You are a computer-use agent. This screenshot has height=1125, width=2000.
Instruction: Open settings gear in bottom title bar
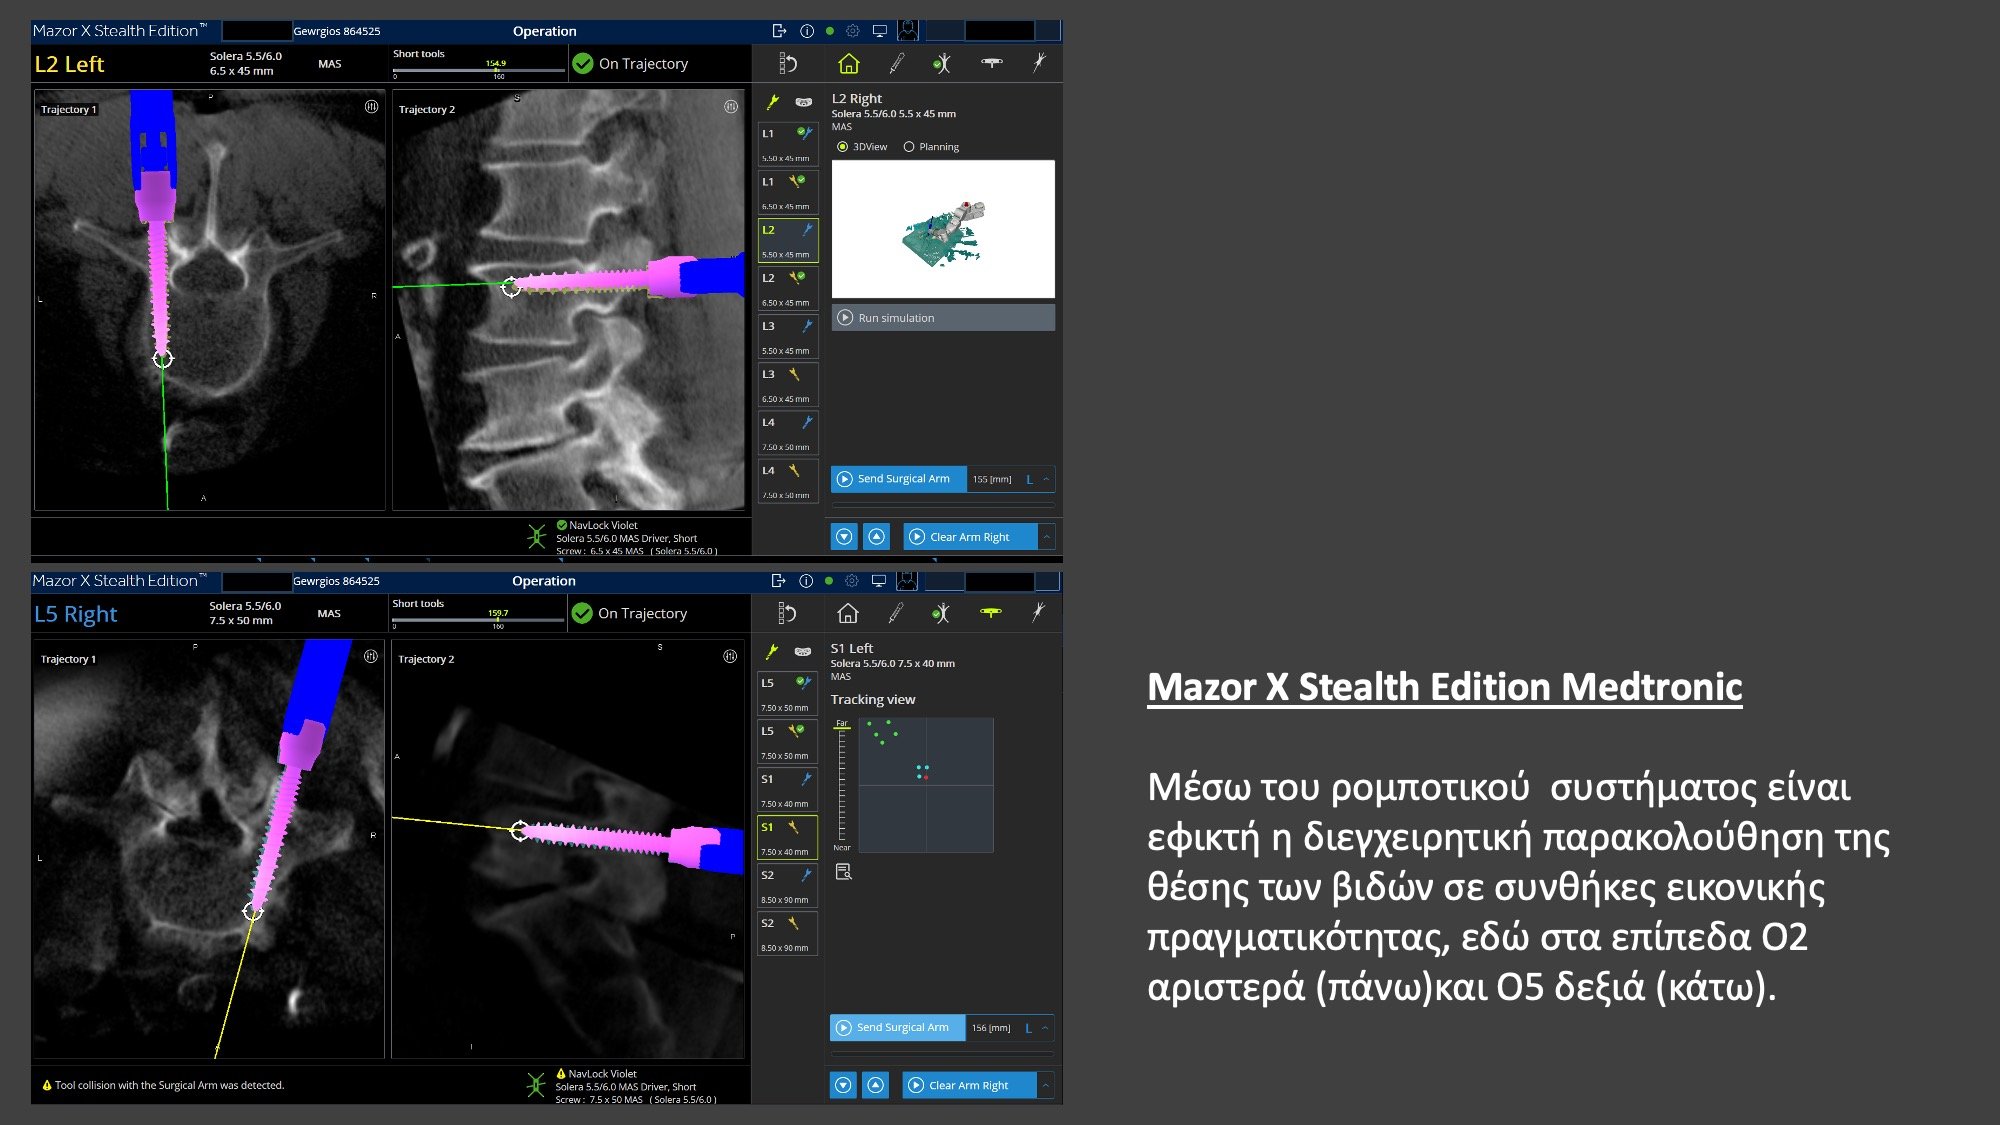coord(852,581)
